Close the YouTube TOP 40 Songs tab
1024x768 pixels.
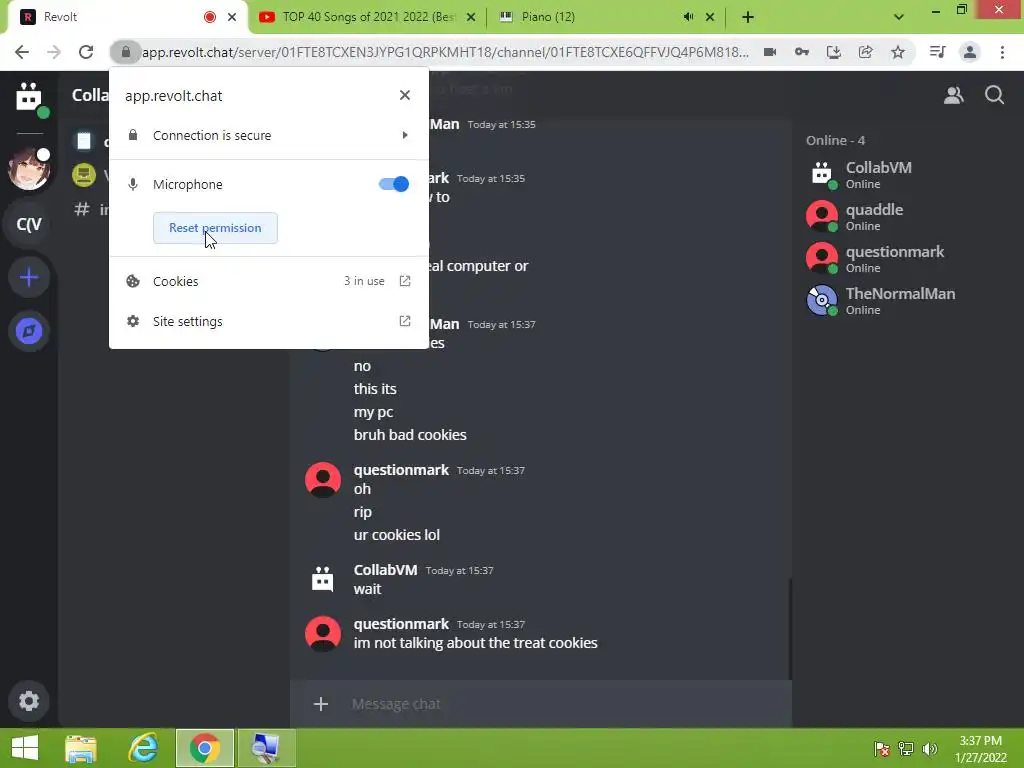coord(471,17)
